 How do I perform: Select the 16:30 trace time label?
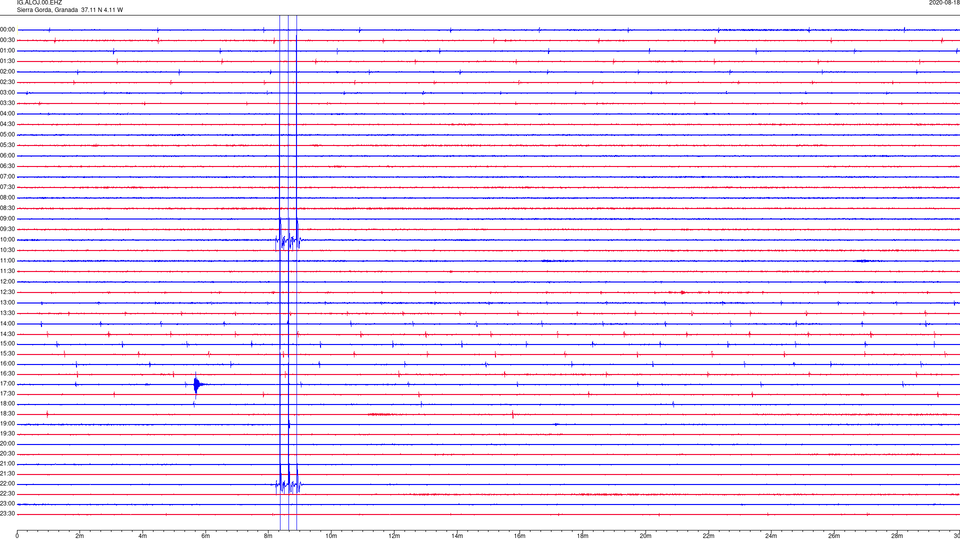point(7,373)
